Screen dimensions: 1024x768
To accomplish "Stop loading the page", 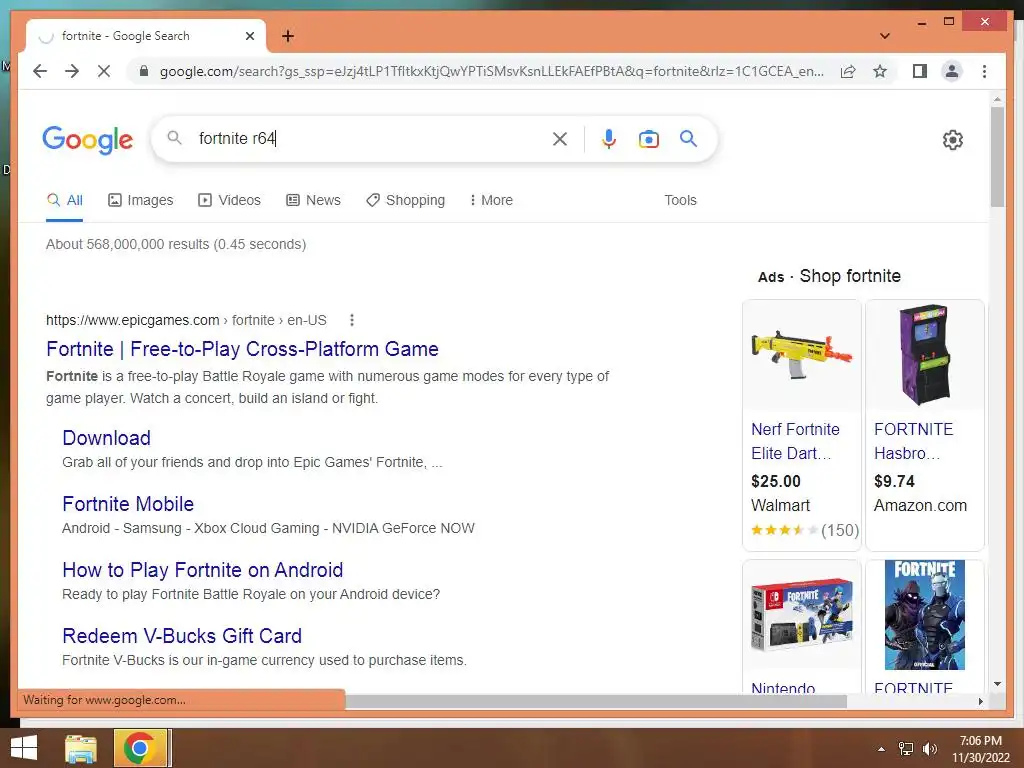I will [104, 71].
